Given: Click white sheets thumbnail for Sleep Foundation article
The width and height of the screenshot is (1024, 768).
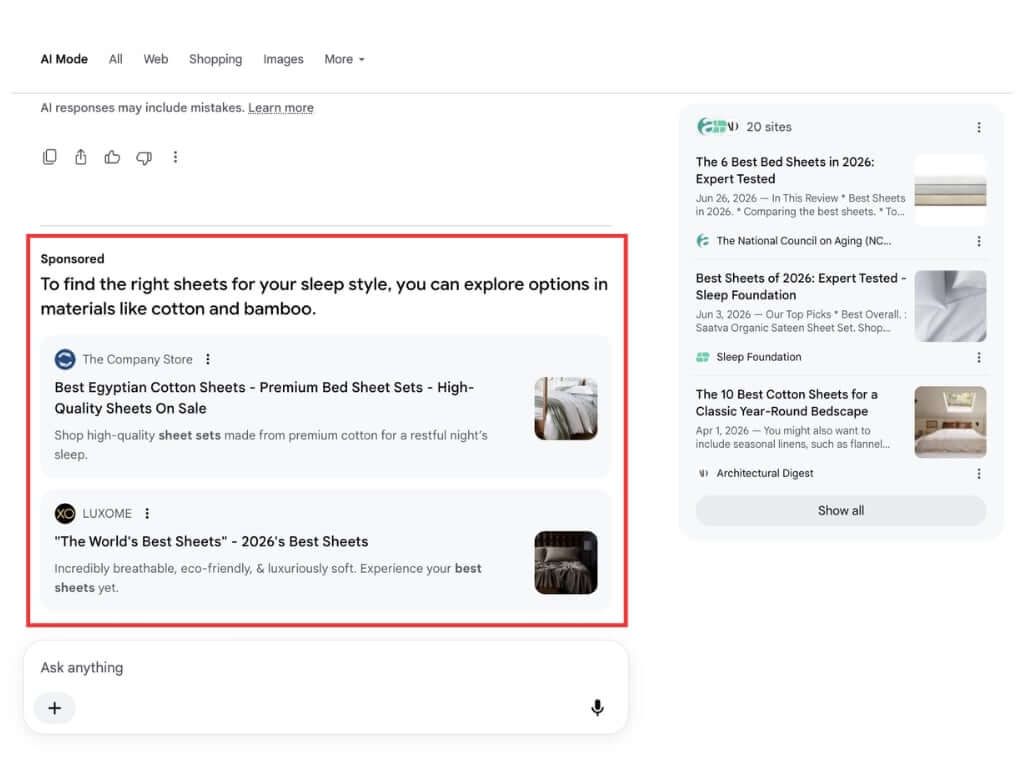Looking at the screenshot, I should pos(950,306).
